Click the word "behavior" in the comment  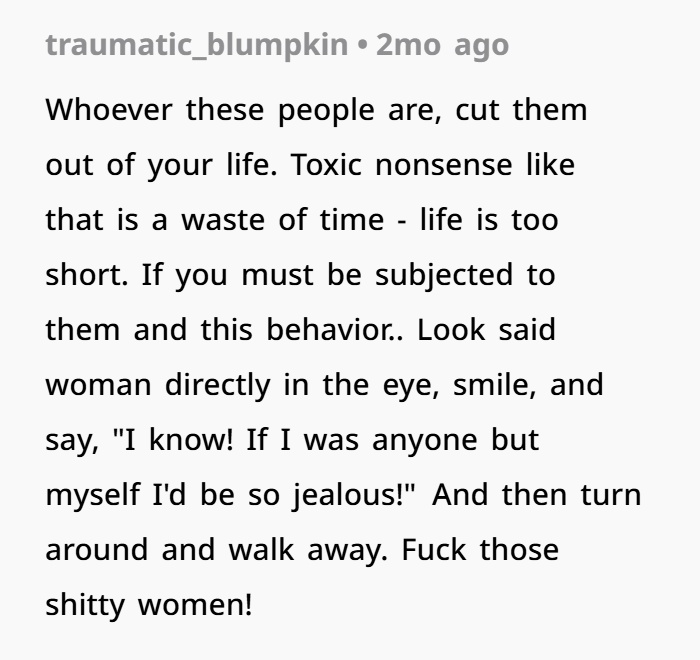tap(330, 330)
